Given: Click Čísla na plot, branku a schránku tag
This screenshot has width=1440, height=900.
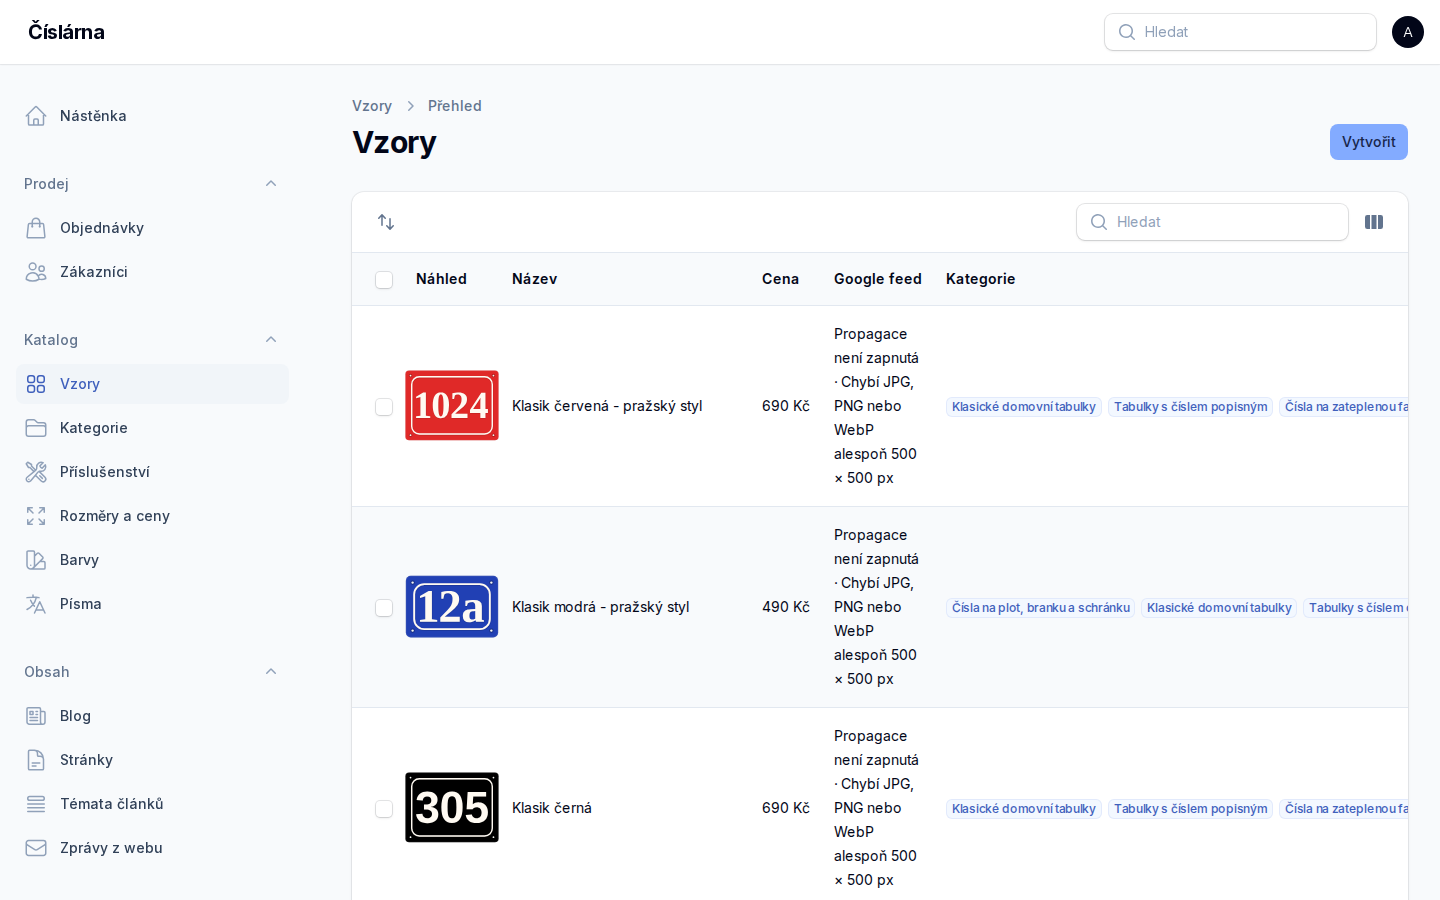Looking at the screenshot, I should (x=1041, y=608).
